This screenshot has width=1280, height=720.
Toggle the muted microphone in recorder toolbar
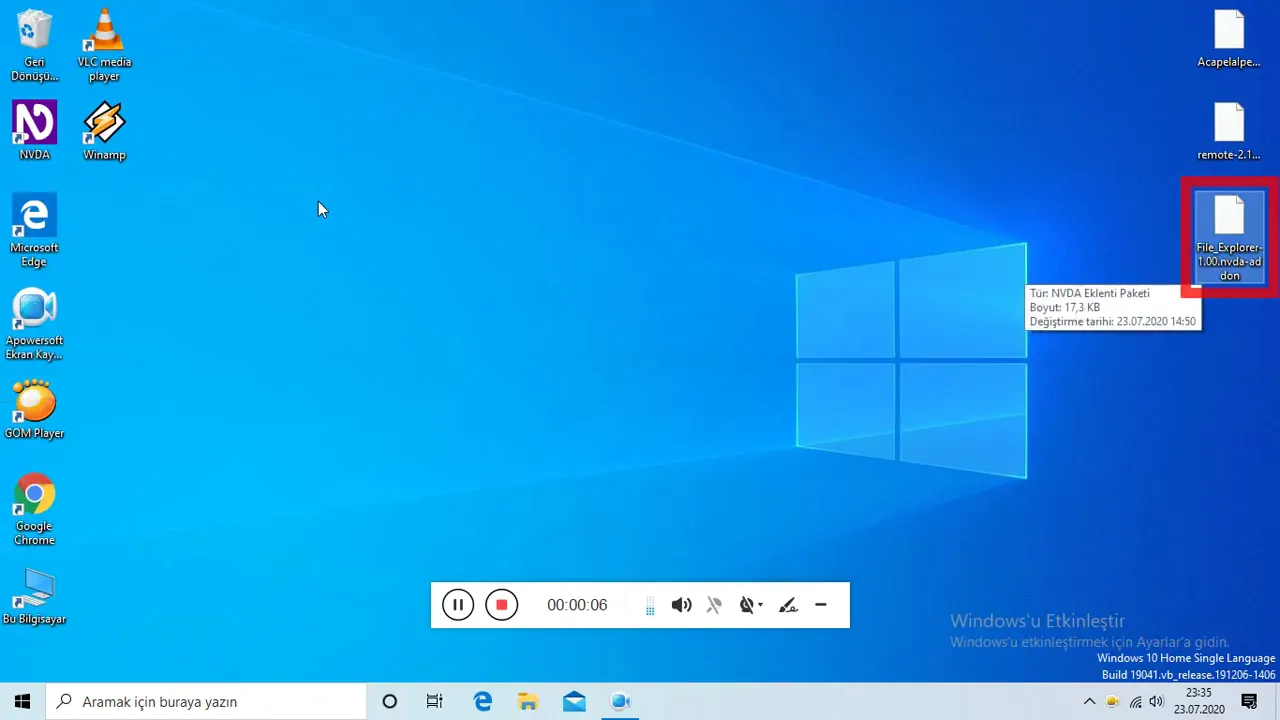(x=714, y=605)
